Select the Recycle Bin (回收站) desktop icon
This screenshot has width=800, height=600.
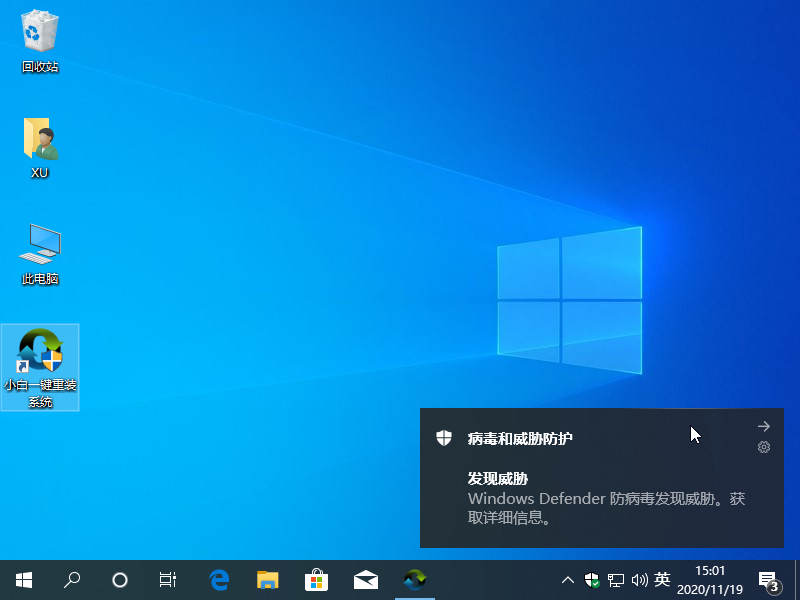[40, 42]
